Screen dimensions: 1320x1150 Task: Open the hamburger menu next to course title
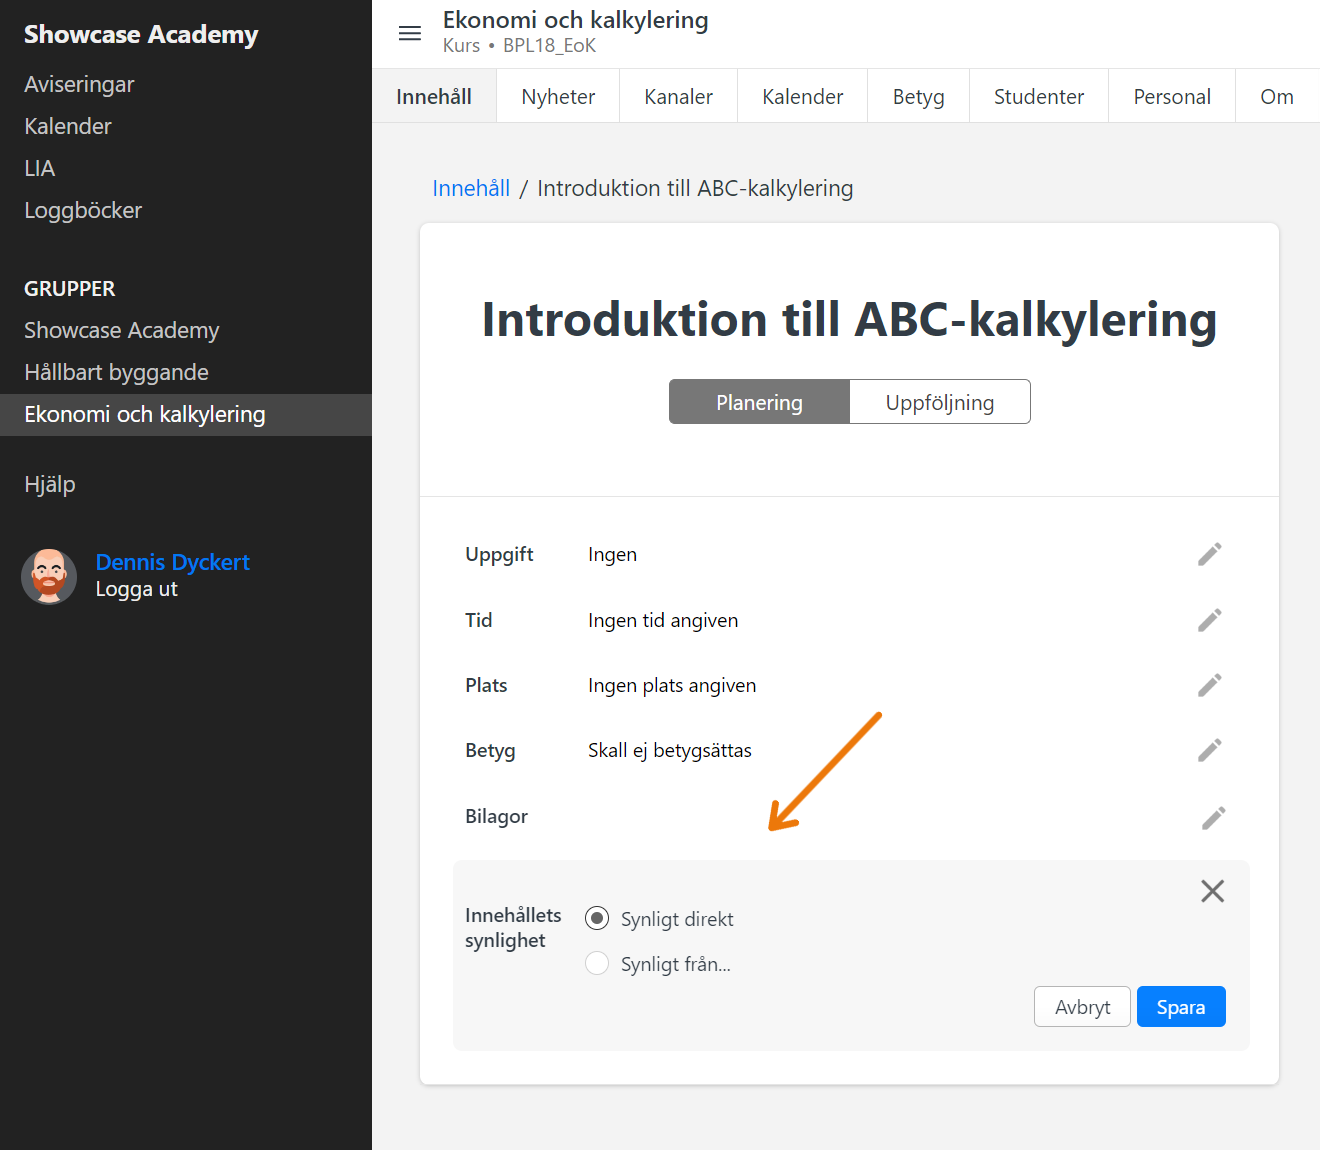410,33
